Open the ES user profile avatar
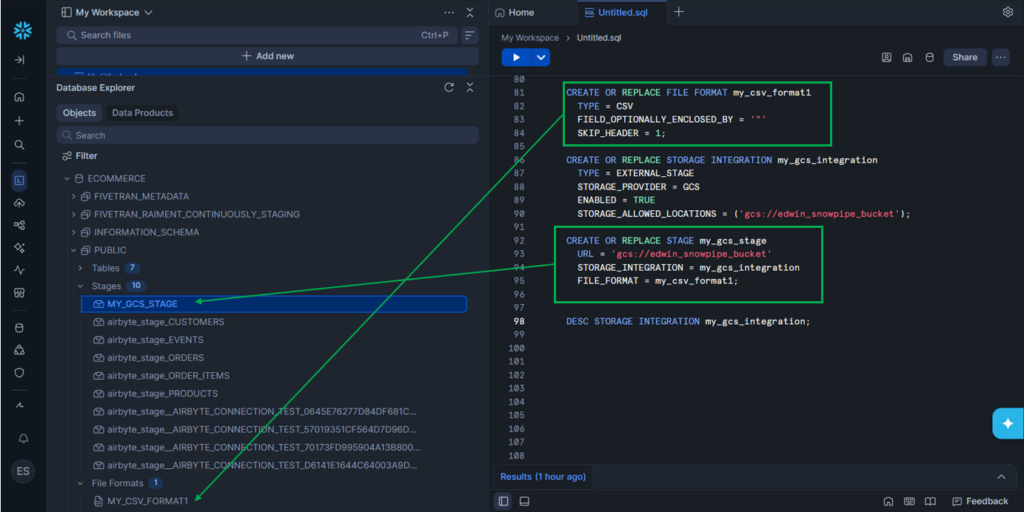The width and height of the screenshot is (1024, 512). 23,472
